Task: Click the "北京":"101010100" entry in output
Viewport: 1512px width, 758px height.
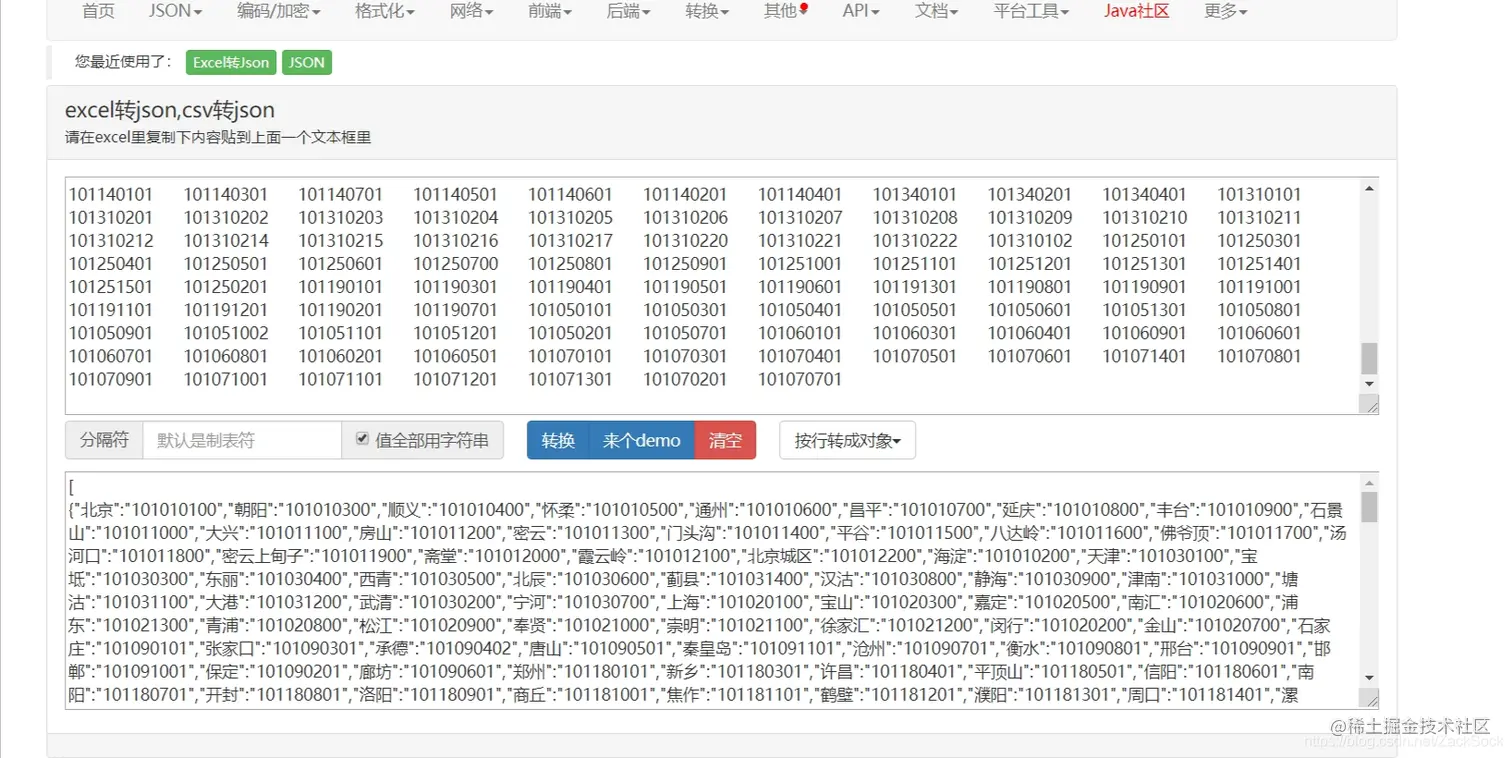Action: coord(150,510)
